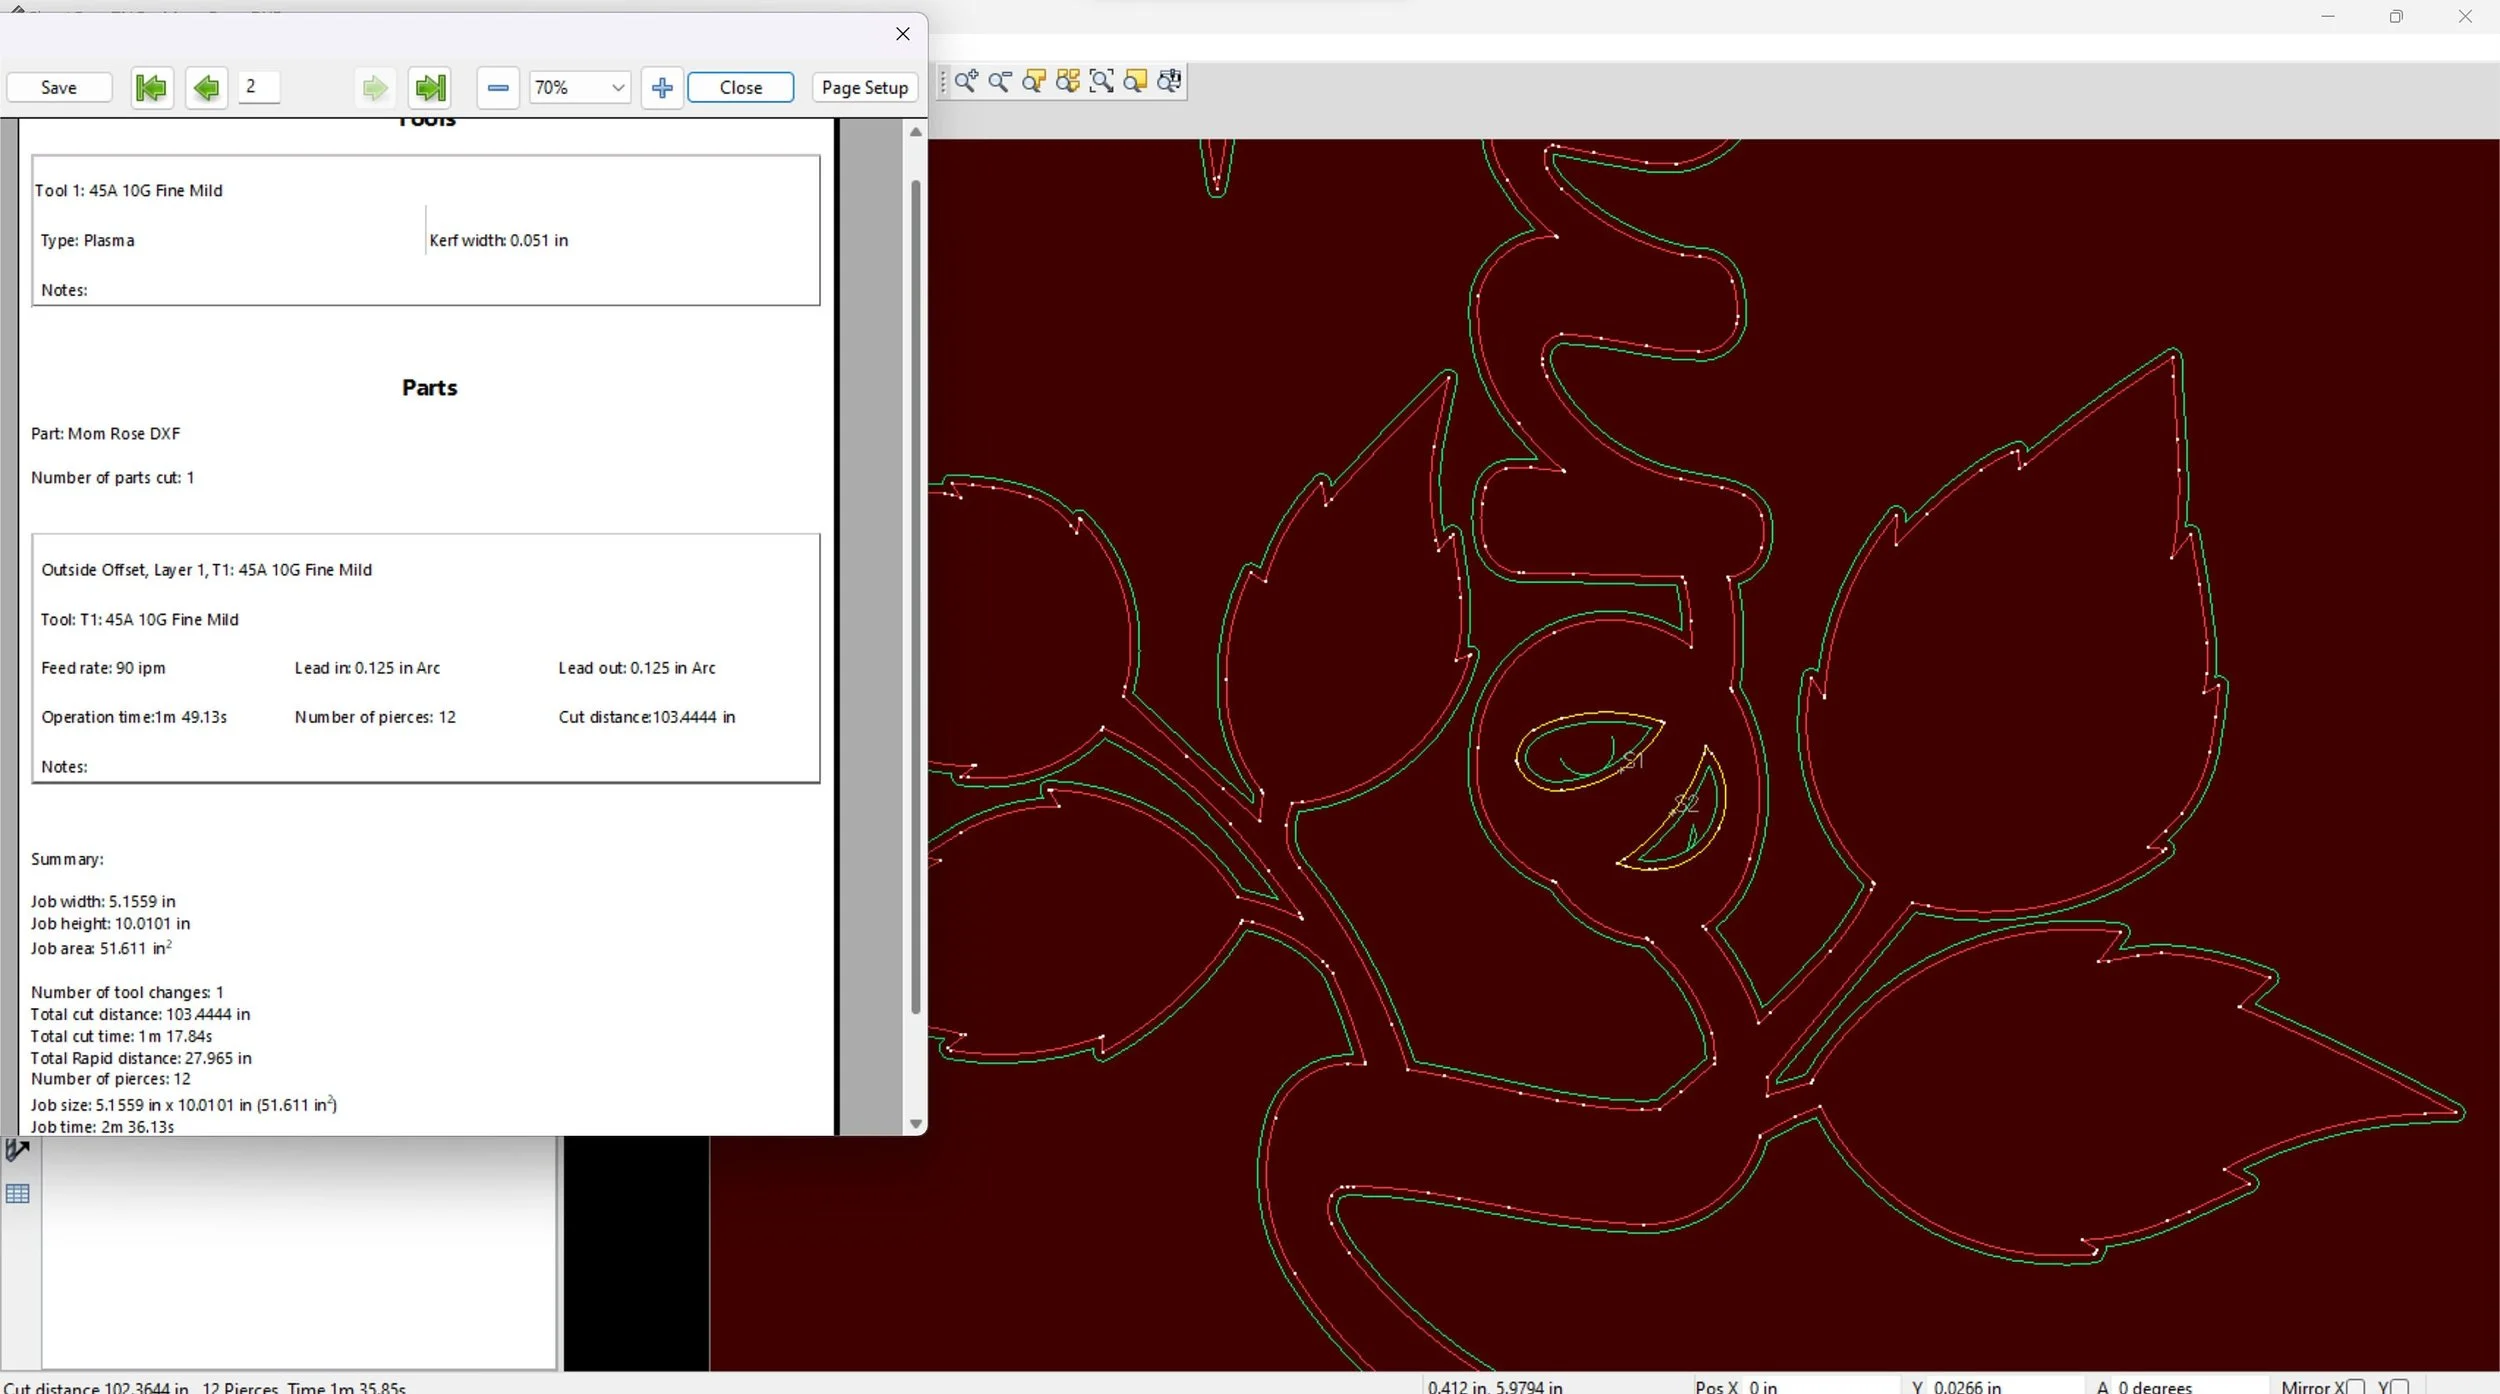This screenshot has width=2500, height=1394.
Task: Close the report dialog with X
Action: 902,34
